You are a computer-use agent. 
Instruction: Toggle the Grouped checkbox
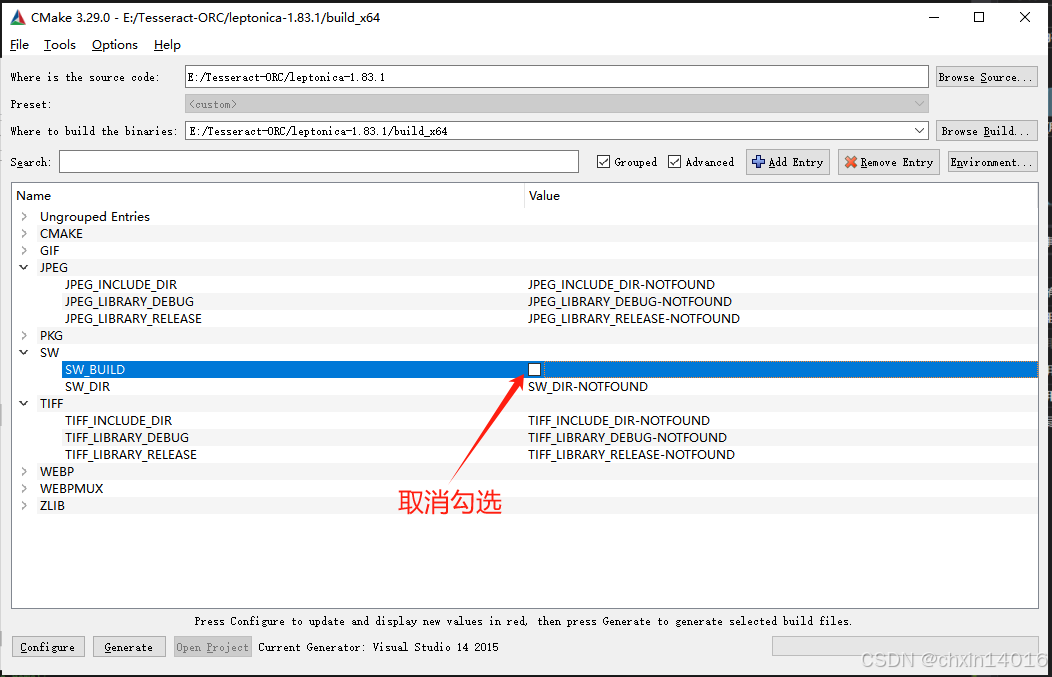(603, 162)
